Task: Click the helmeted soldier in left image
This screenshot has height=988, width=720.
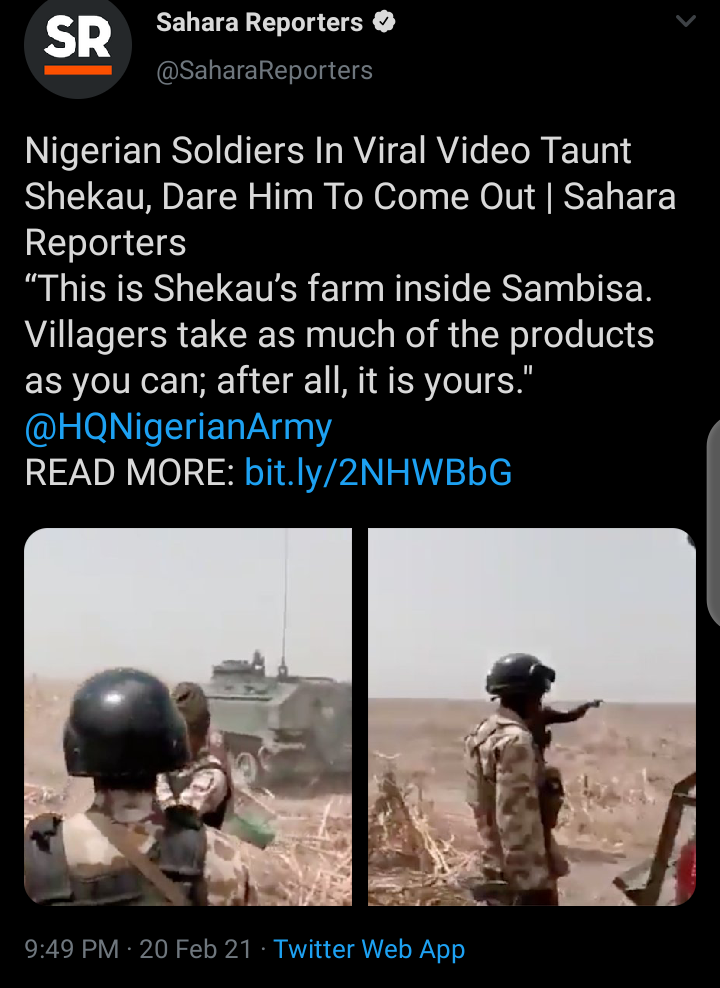Action: tap(120, 788)
